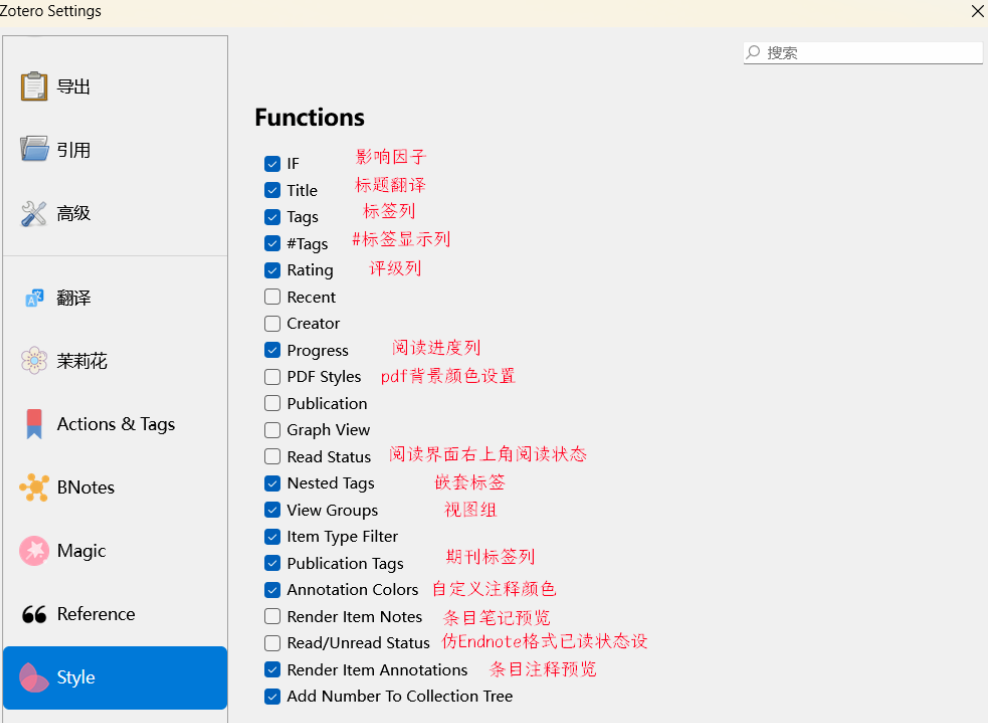Uncheck the IF checkbox
This screenshot has width=988, height=723.
pos(272,164)
